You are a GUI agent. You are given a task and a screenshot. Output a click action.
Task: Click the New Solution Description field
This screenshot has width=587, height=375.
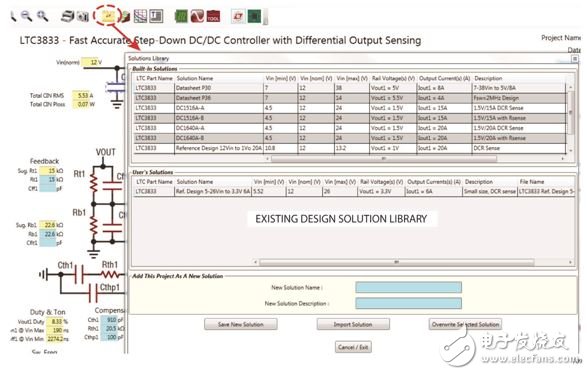click(408, 303)
